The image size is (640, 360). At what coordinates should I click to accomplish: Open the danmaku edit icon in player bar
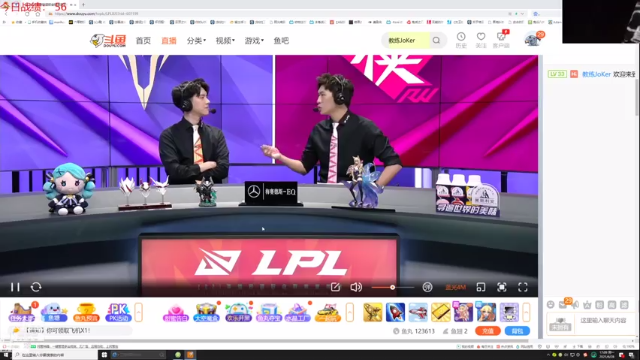tap(336, 287)
